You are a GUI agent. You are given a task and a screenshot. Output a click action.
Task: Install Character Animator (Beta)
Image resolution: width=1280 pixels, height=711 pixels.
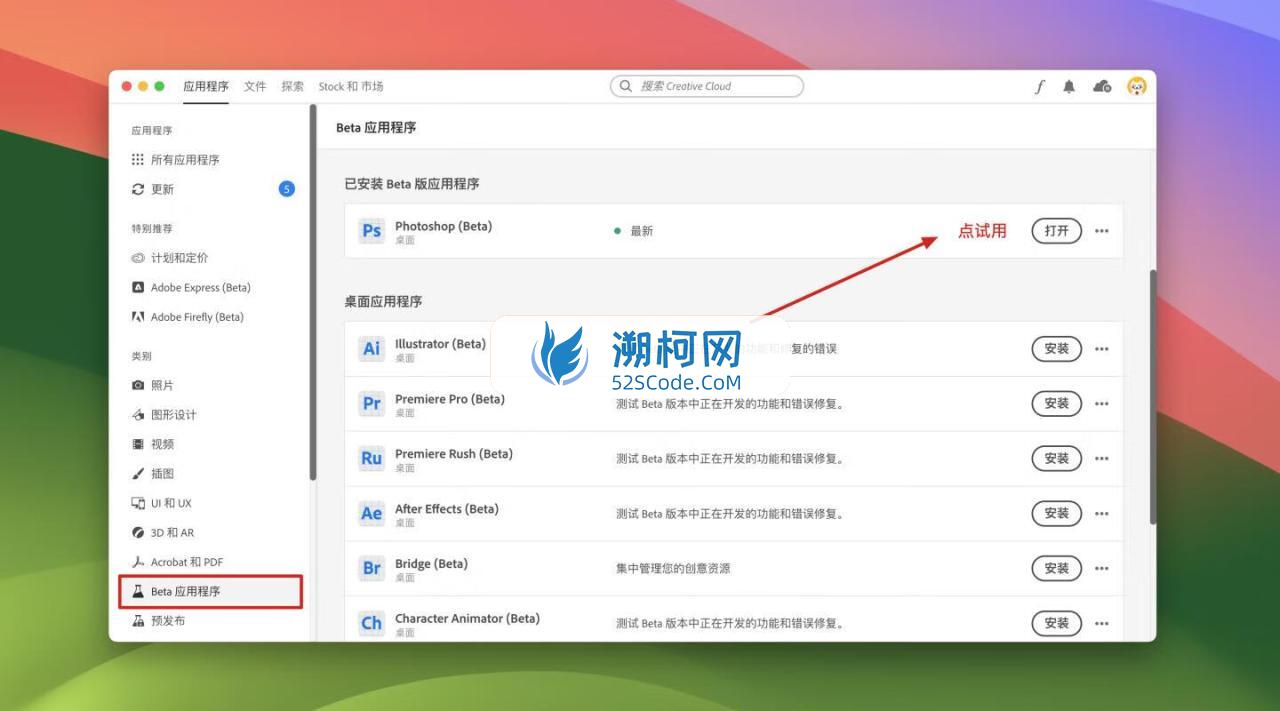[x=1057, y=623]
